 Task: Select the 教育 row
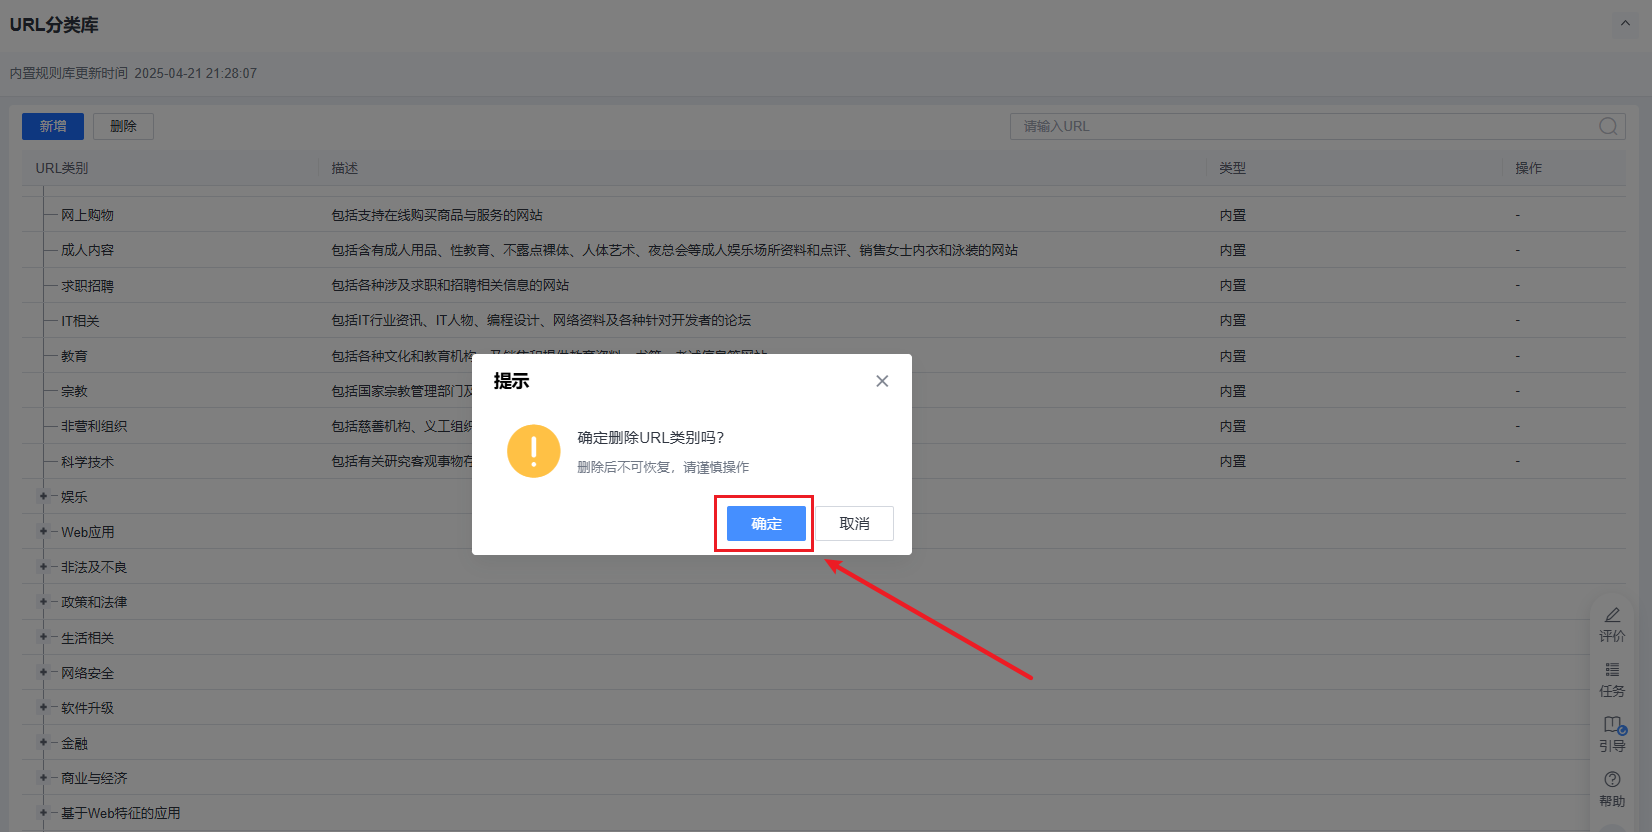(x=824, y=356)
